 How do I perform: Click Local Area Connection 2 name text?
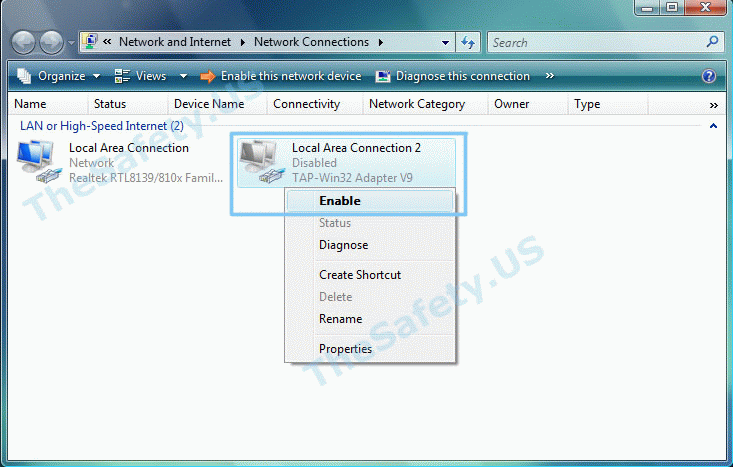[x=356, y=148]
